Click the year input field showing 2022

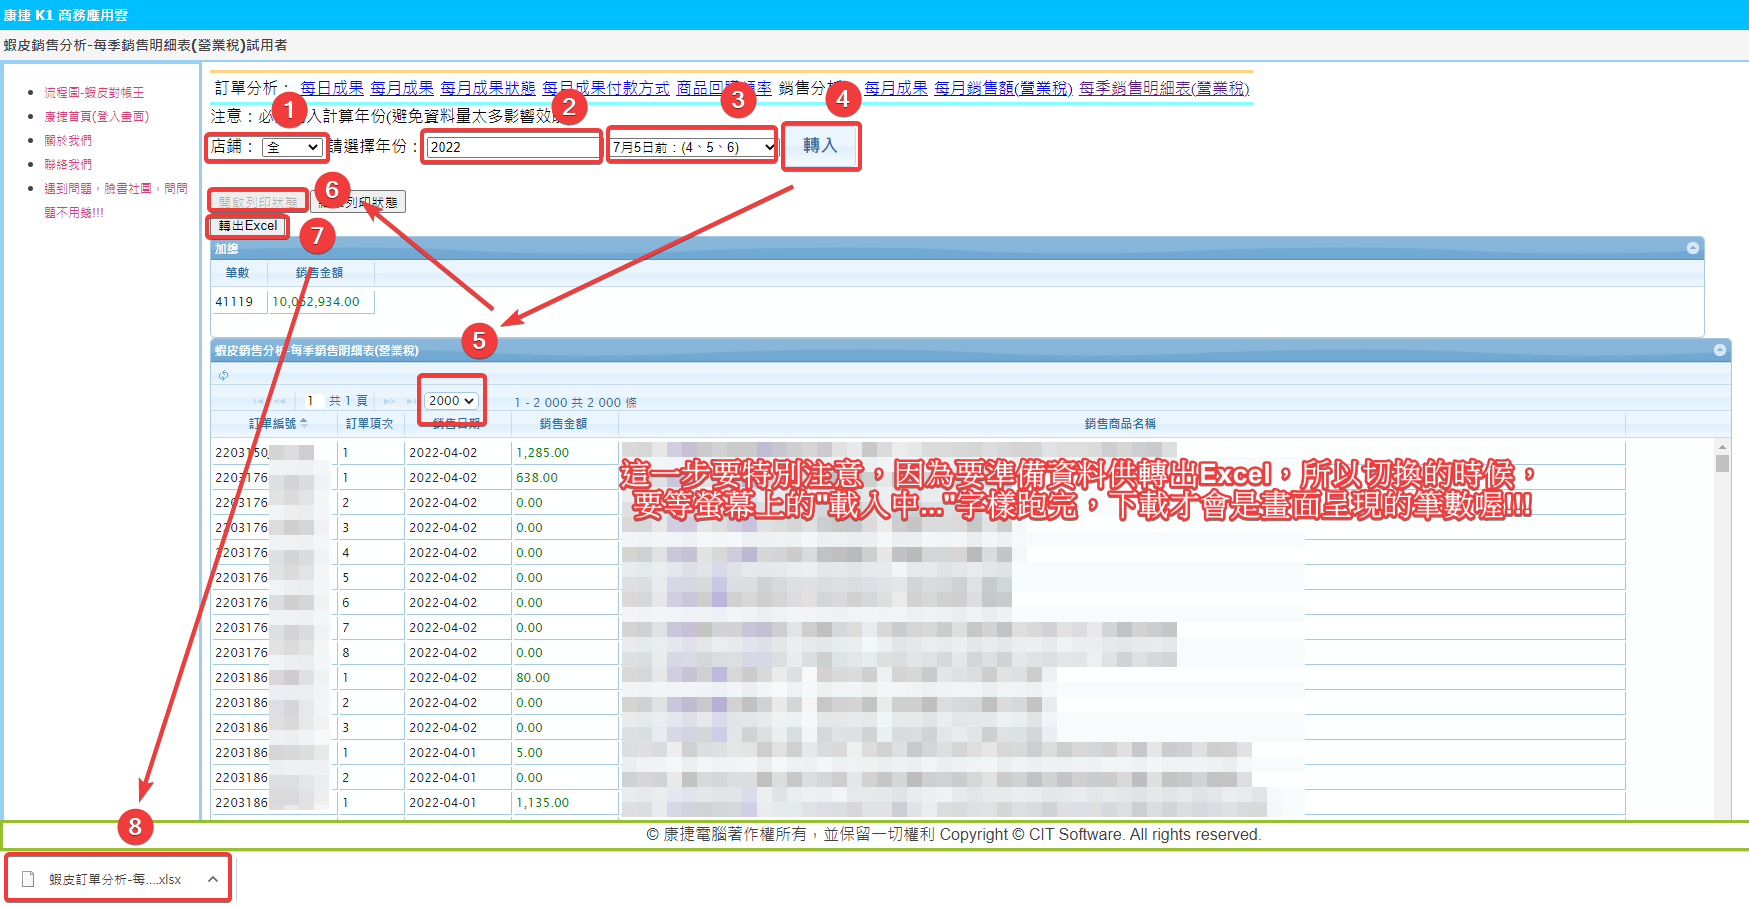512,147
